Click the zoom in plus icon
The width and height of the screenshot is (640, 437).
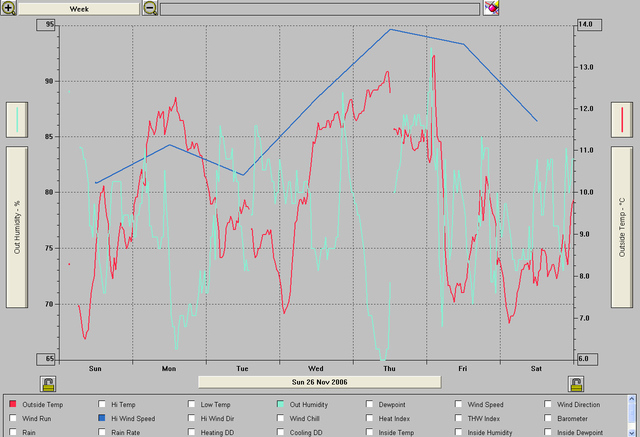pos(9,8)
